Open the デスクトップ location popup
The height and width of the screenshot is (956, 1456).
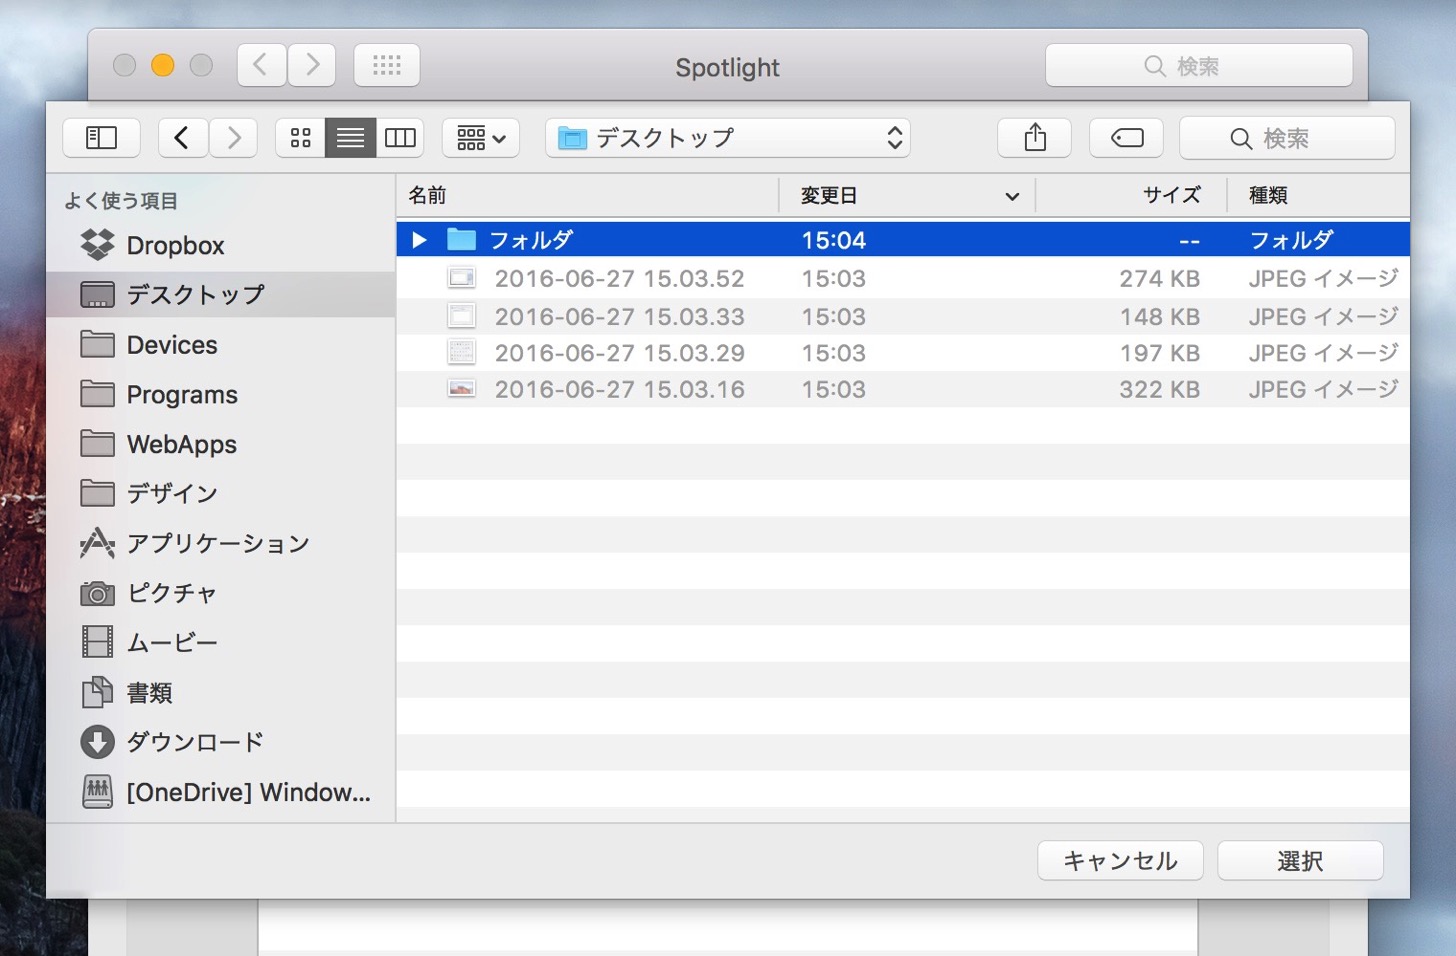pyautogui.click(x=728, y=138)
